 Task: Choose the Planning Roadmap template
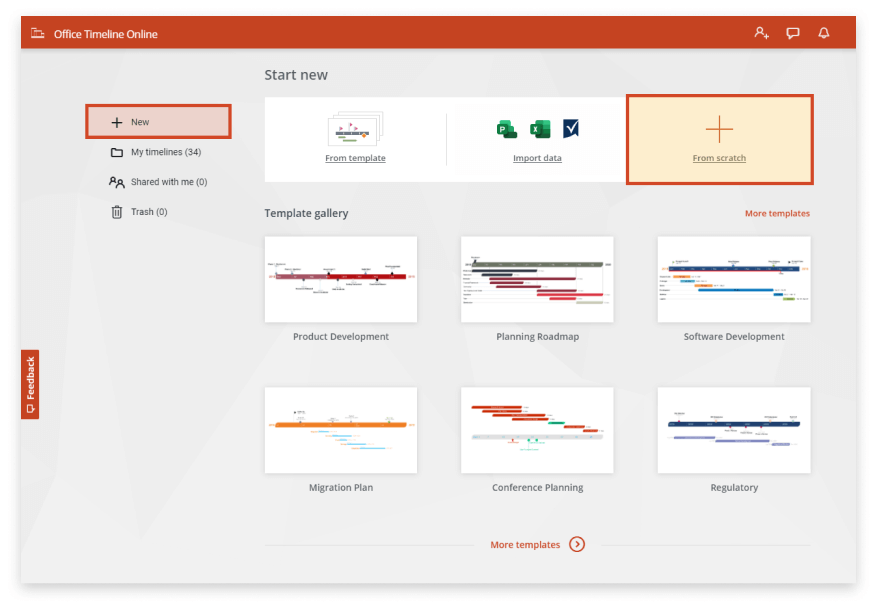[537, 279]
